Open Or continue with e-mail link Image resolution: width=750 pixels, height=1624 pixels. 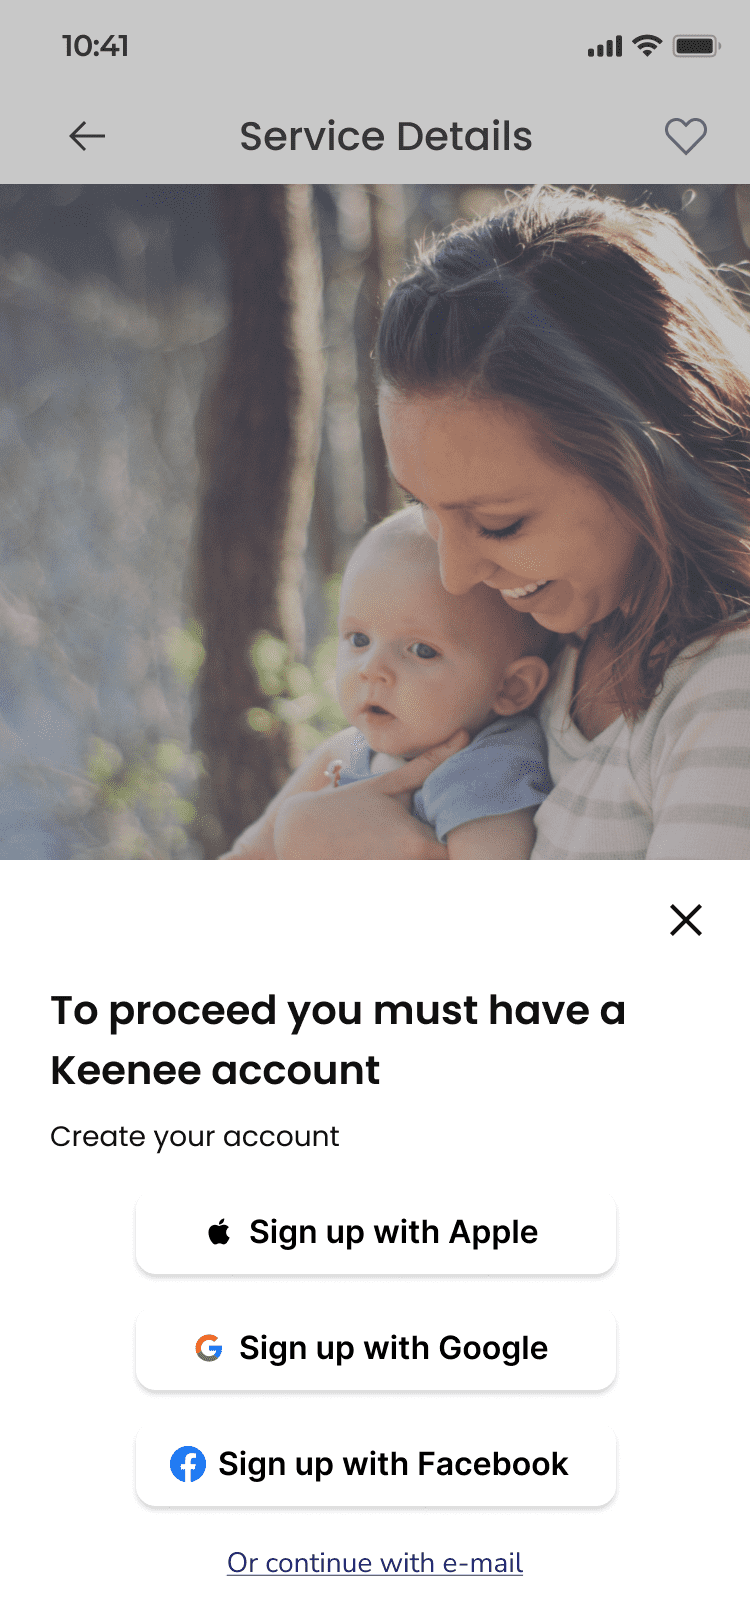[375, 1562]
